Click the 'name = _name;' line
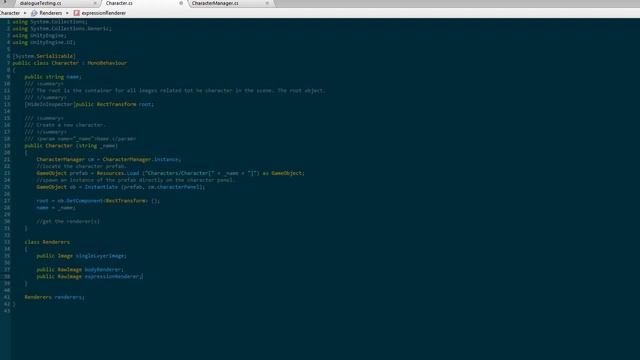Image resolution: width=640 pixels, height=360 pixels. 56,207
